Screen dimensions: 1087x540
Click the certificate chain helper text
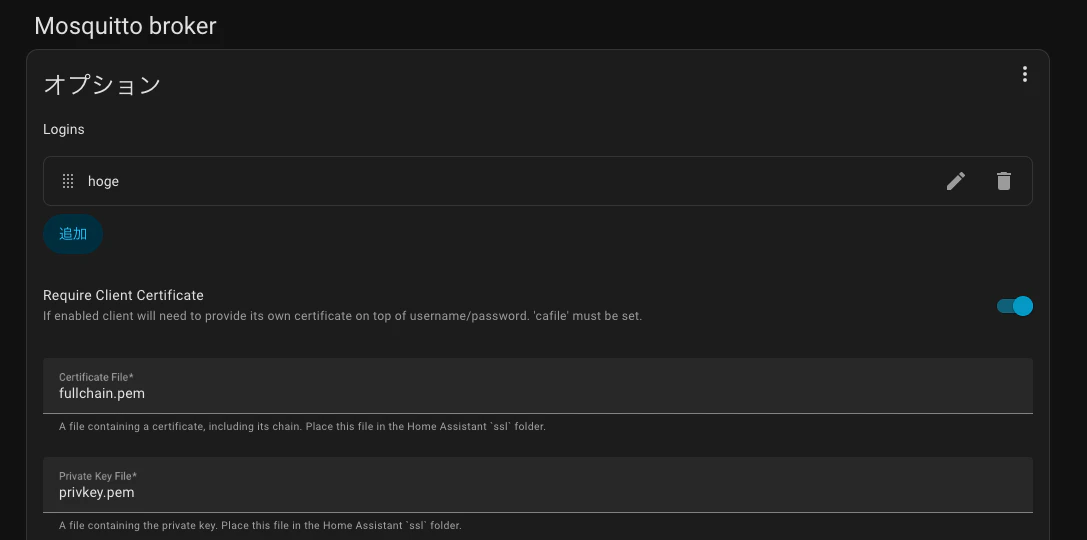(x=302, y=426)
